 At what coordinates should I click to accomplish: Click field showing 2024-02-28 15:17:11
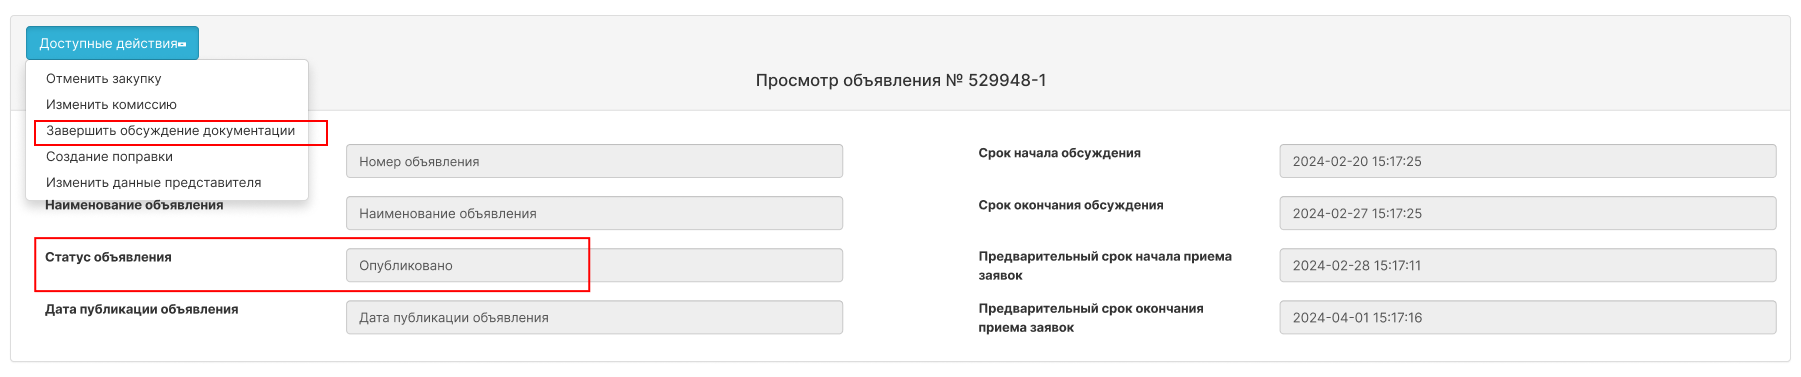pyautogui.click(x=1528, y=265)
